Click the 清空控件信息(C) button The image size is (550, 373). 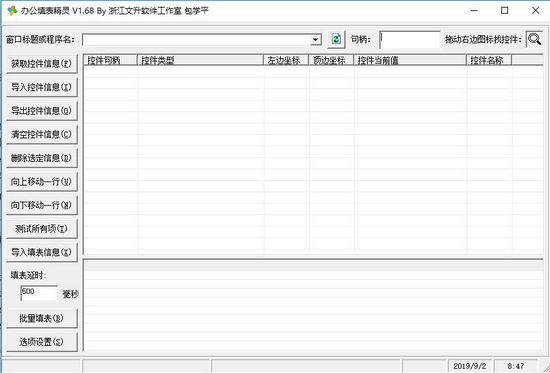41,134
